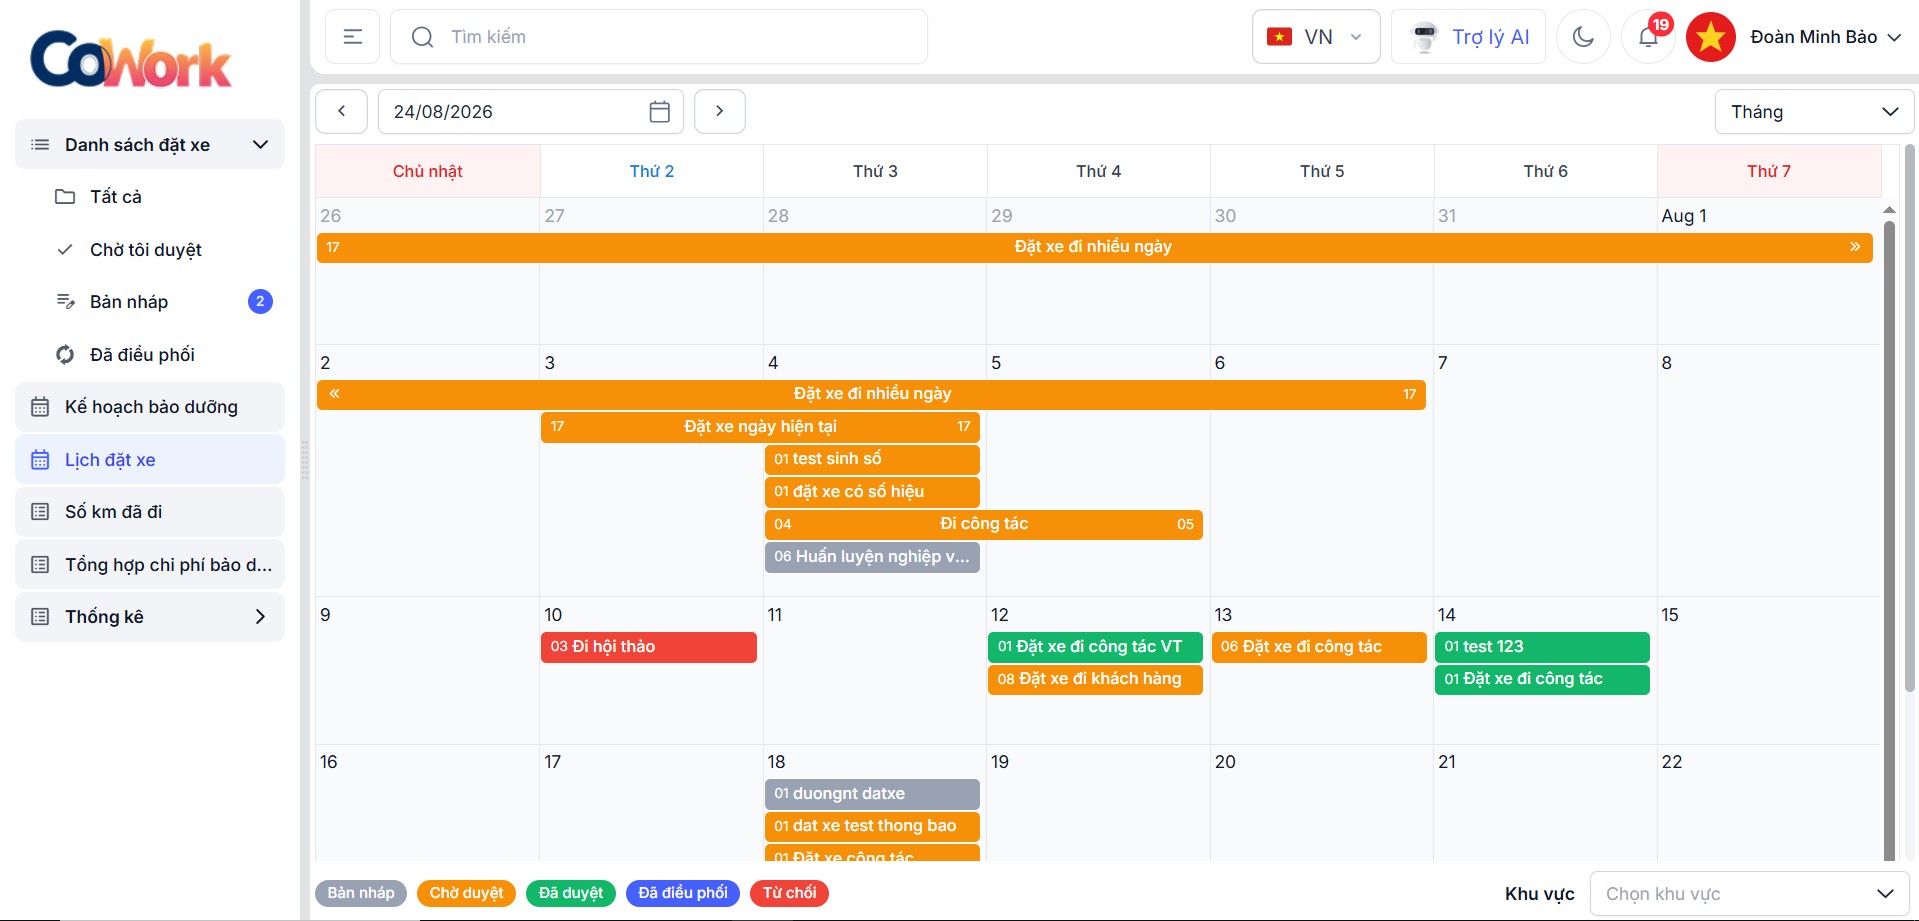The image size is (1919, 921).
Task: Open Đã điều phối list
Action: pos(150,355)
